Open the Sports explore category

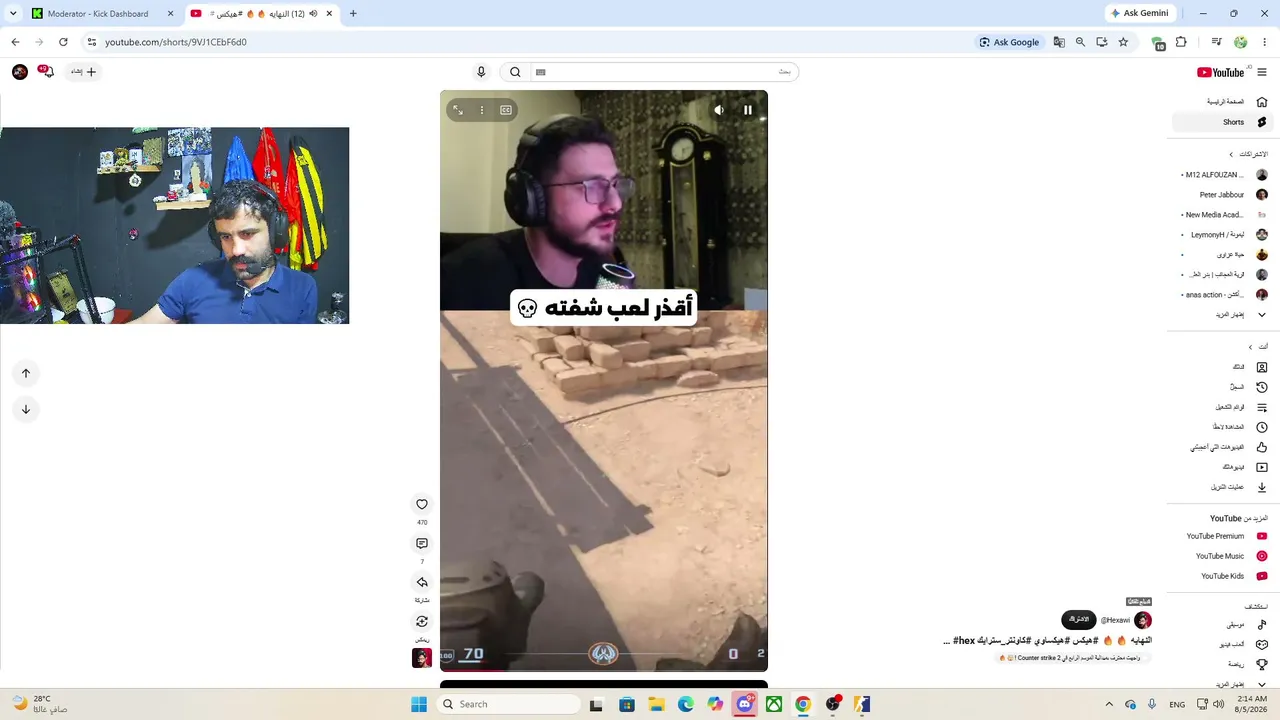[1223, 664]
